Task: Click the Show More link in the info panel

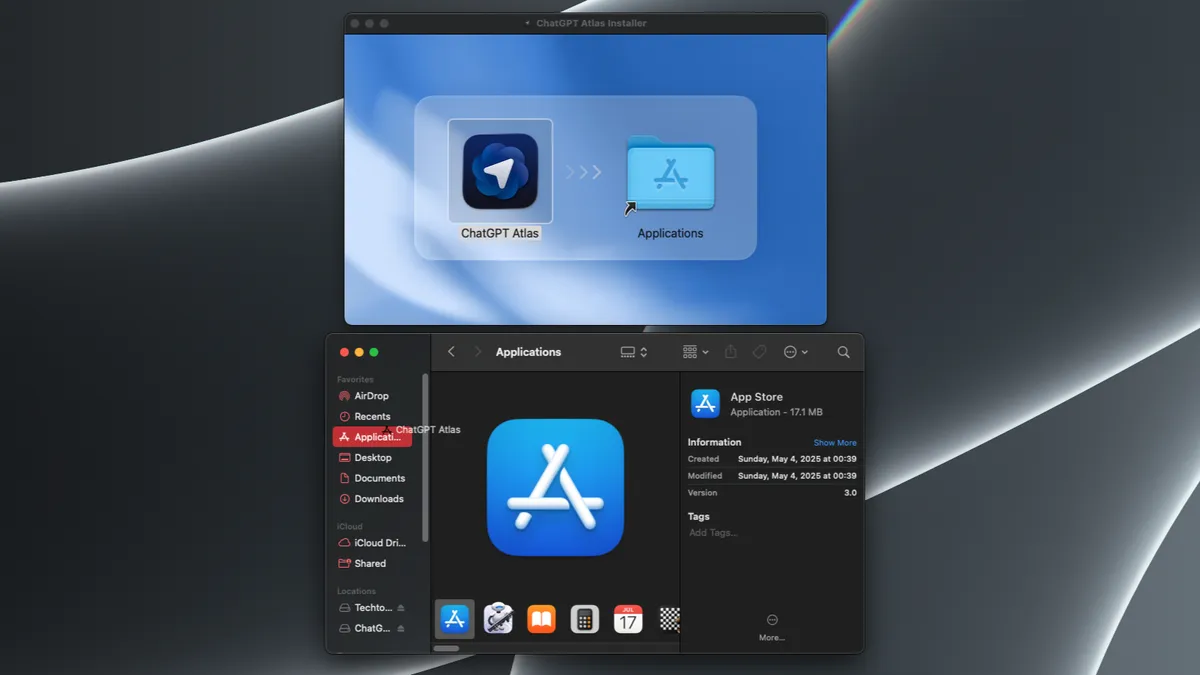Action: 835,442
